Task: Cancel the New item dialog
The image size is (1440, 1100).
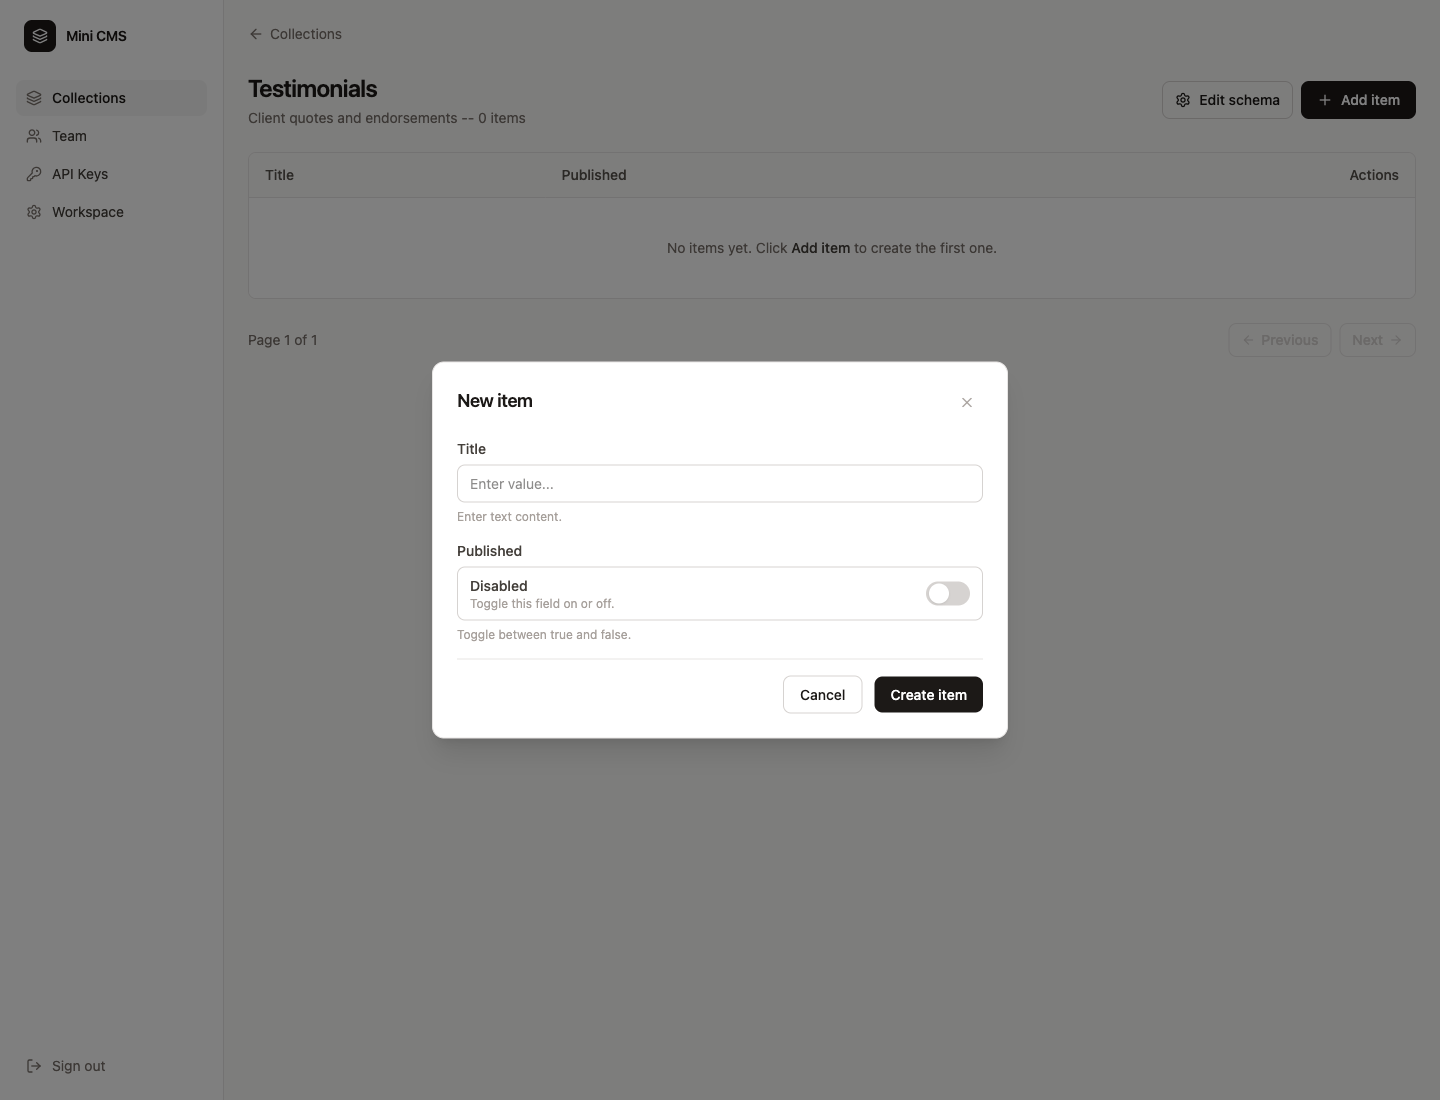Action: pos(822,695)
